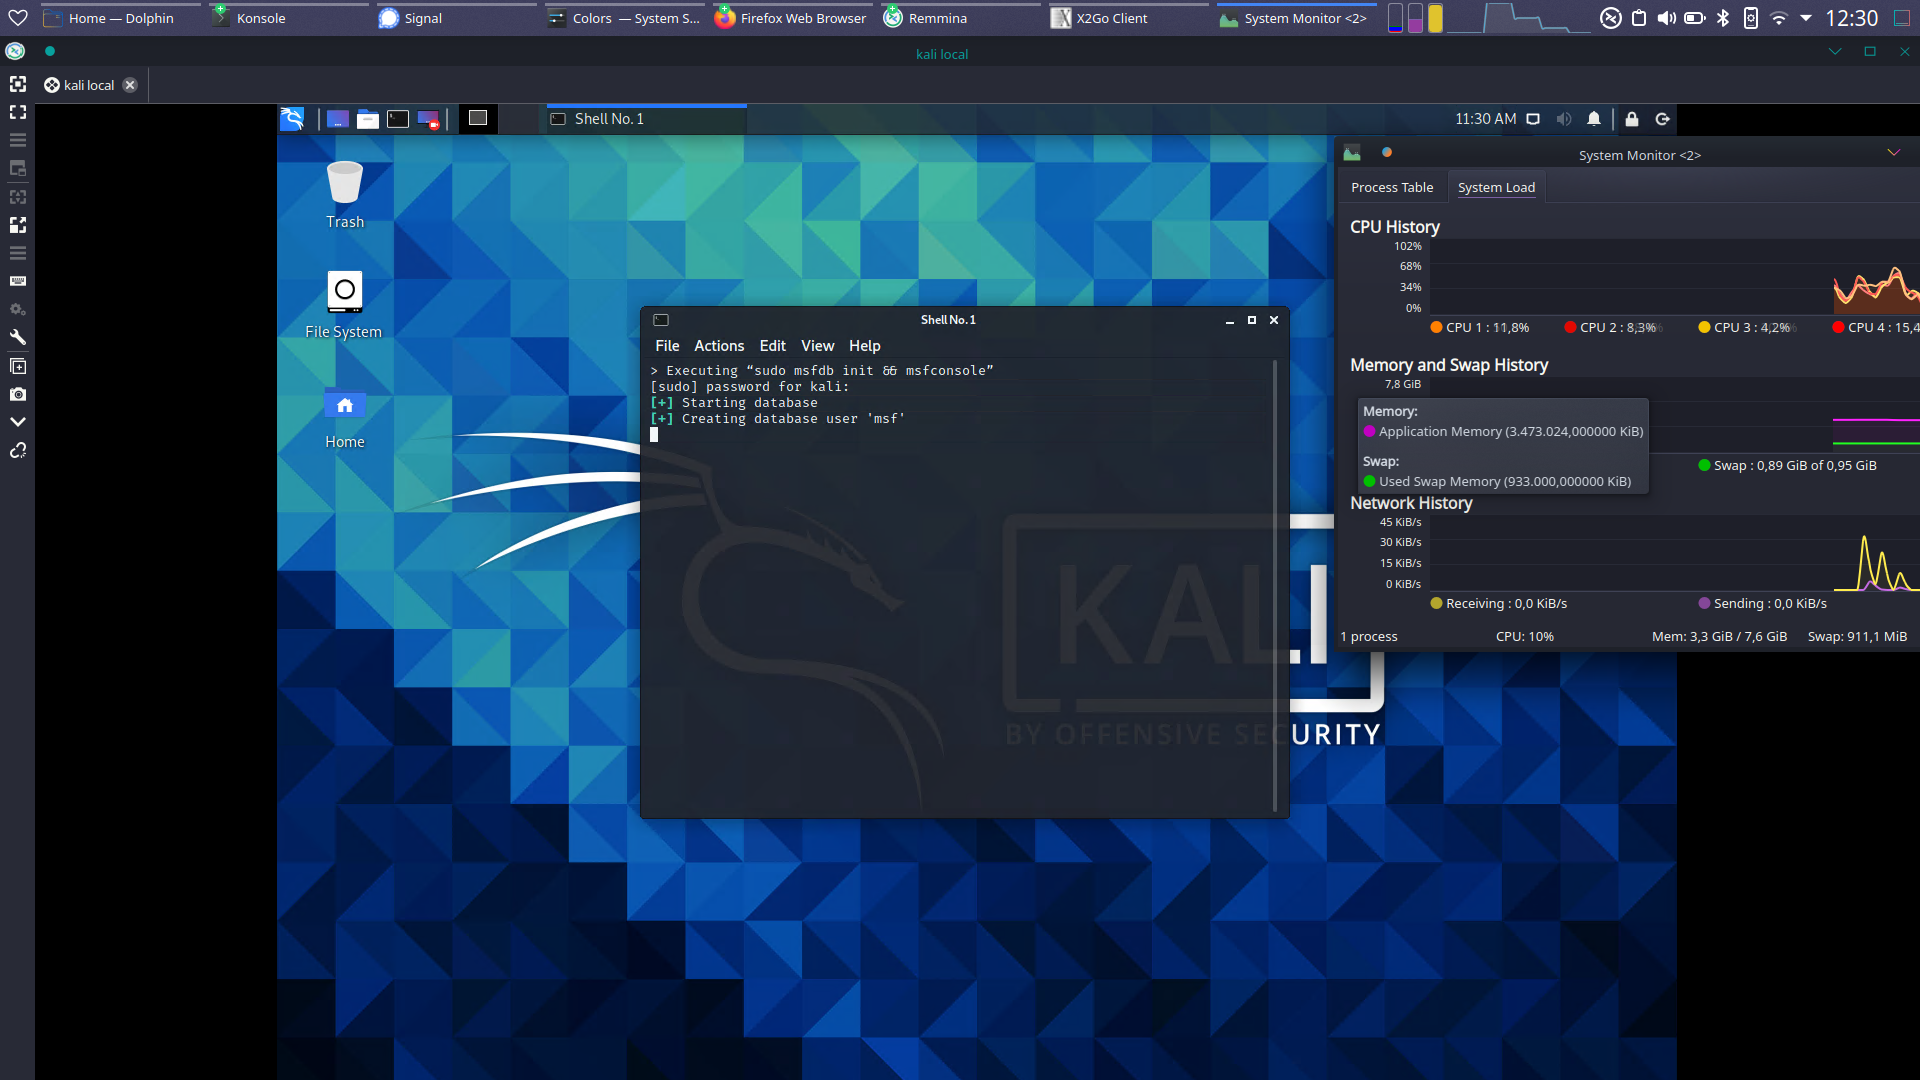Collapse the Remmina toolbar with the down chevron

(18, 422)
